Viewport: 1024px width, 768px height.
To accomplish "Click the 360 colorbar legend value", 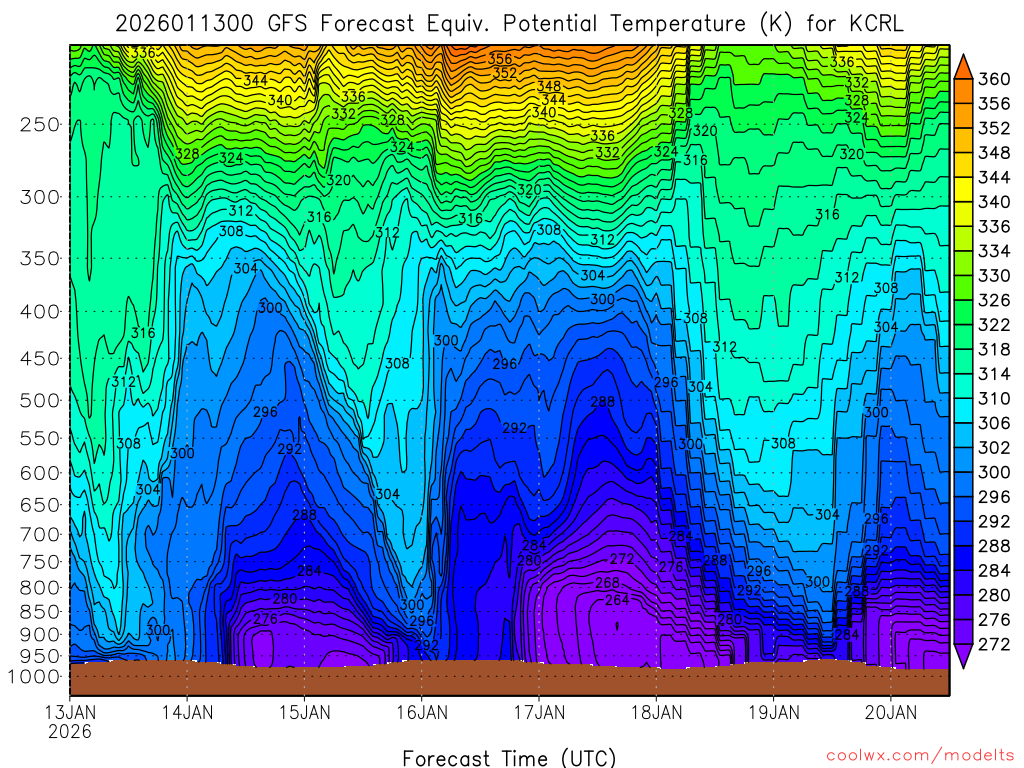I will (994, 79).
